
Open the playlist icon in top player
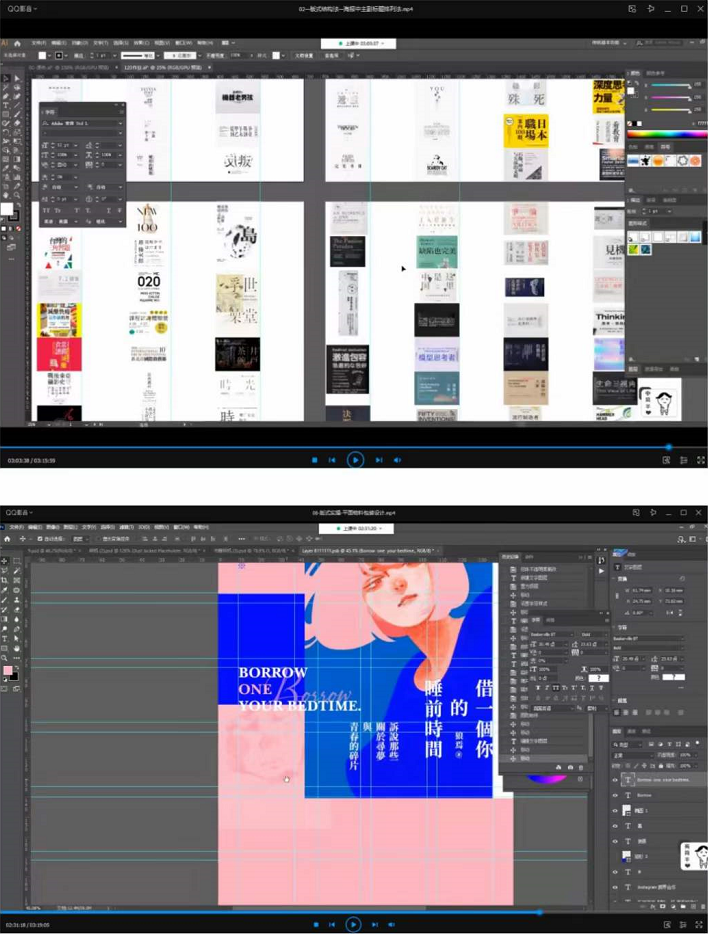684,460
